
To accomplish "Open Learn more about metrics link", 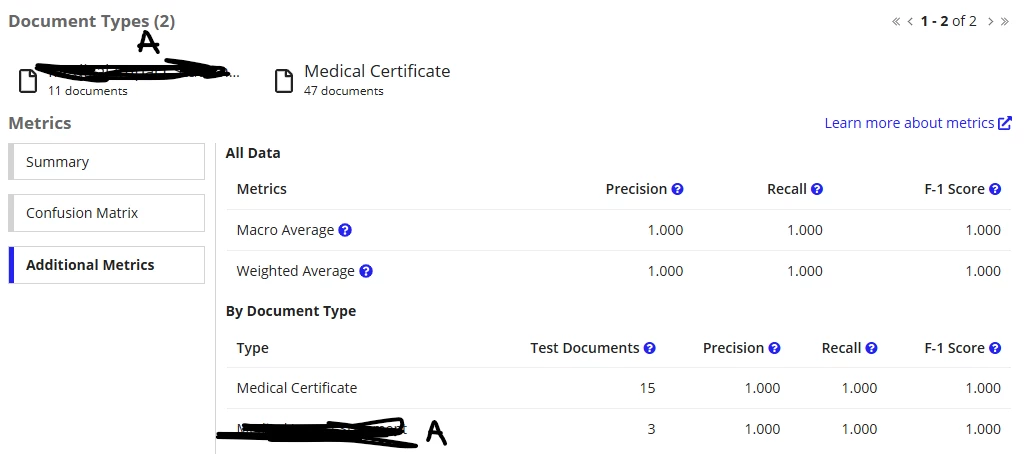I will (x=918, y=123).
